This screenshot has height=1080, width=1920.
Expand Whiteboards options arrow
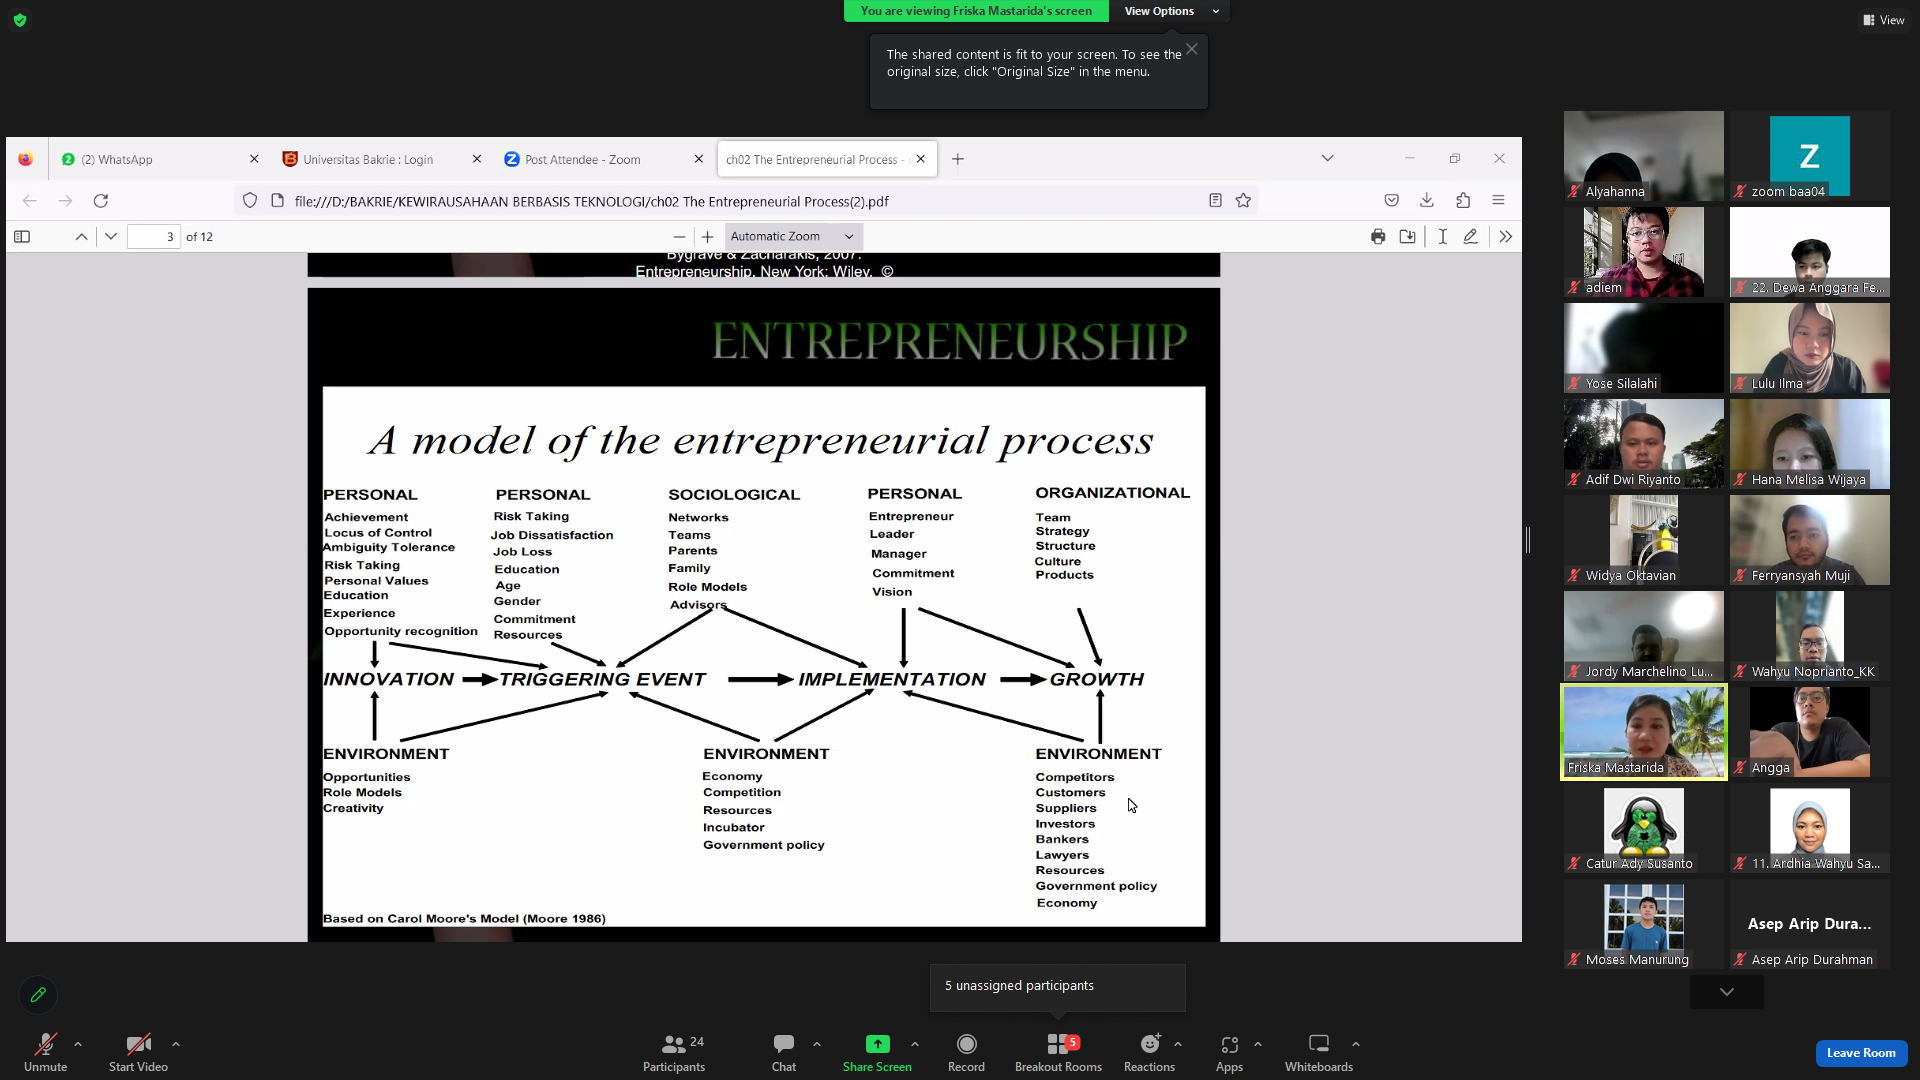tap(1356, 1044)
